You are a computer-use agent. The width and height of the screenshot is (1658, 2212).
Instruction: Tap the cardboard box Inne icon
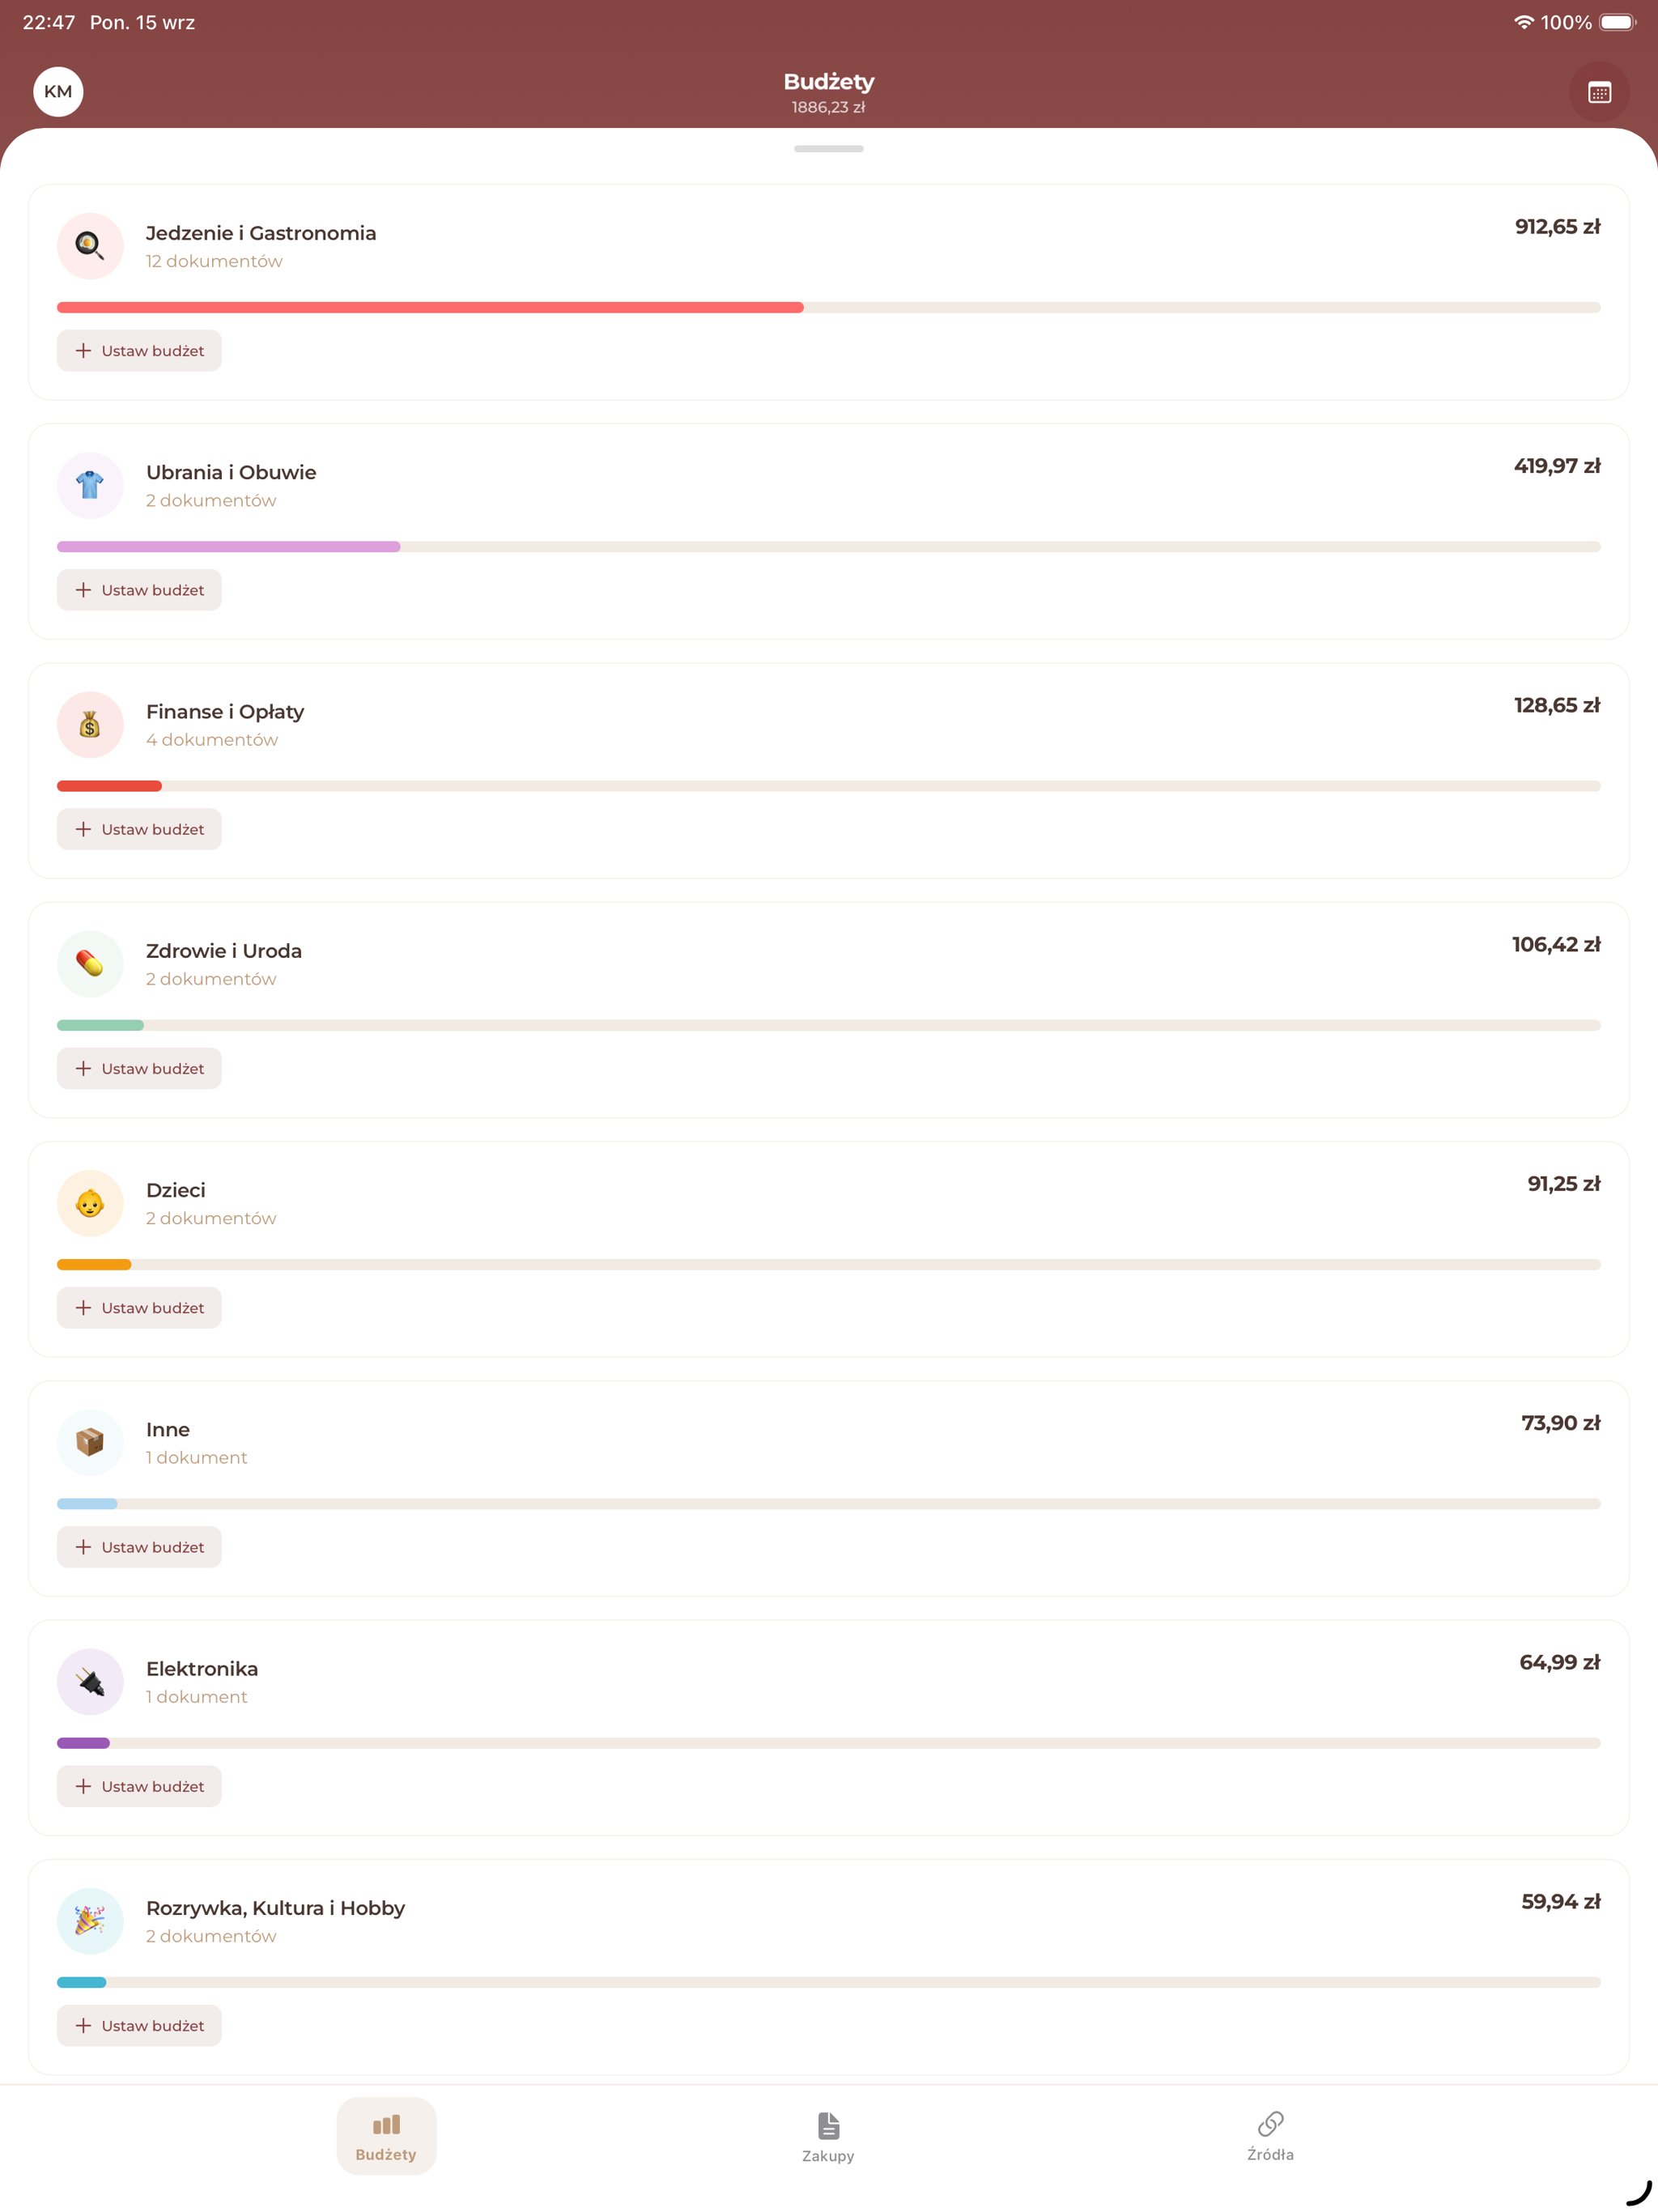[90, 1442]
